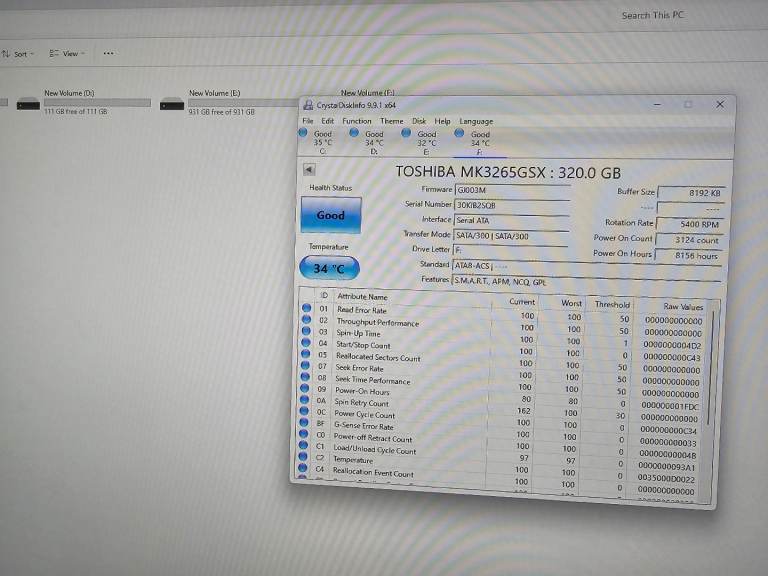Click the status dot for Spin-Up Time
Screen dimensions: 768x576
306,331
